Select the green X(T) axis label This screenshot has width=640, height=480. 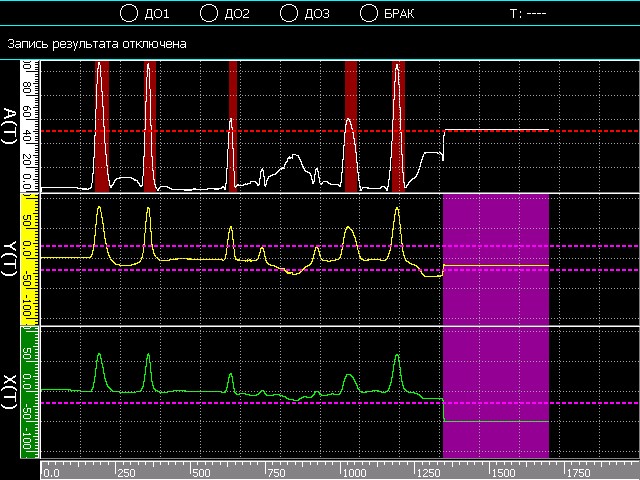[x=9, y=395]
